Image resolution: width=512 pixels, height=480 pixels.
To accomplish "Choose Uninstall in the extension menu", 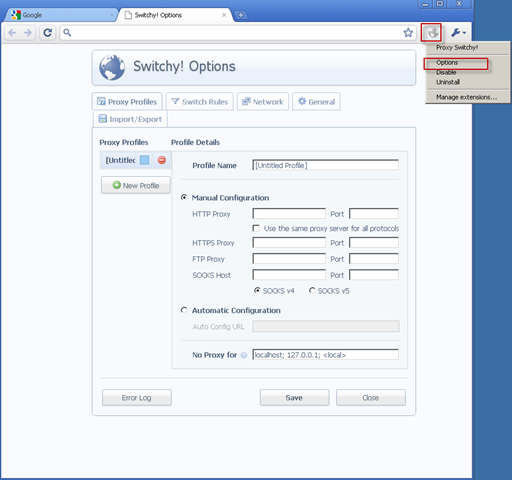I will 448,82.
